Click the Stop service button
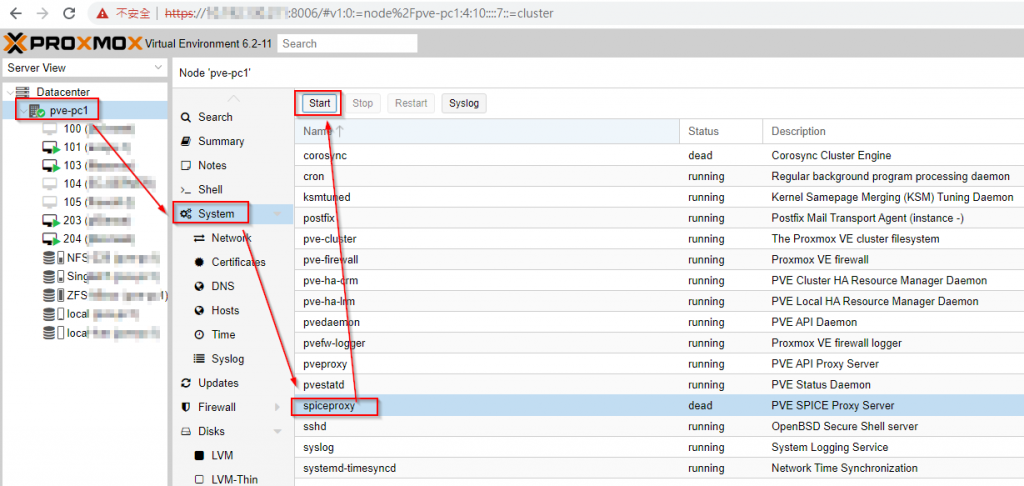 (362, 103)
